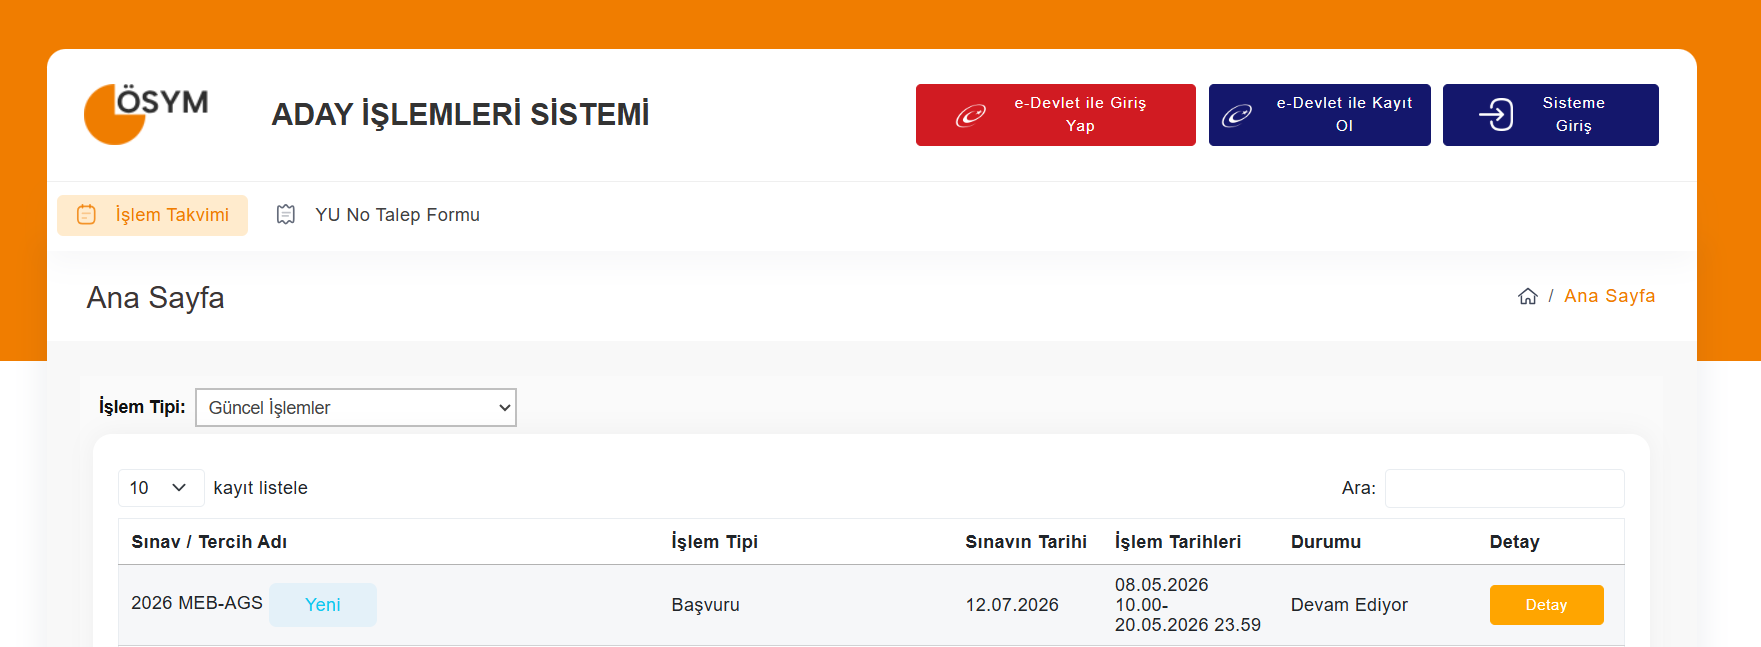The image size is (1761, 647).
Task: Click the home icon in breadcrumb
Action: pyautogui.click(x=1527, y=296)
